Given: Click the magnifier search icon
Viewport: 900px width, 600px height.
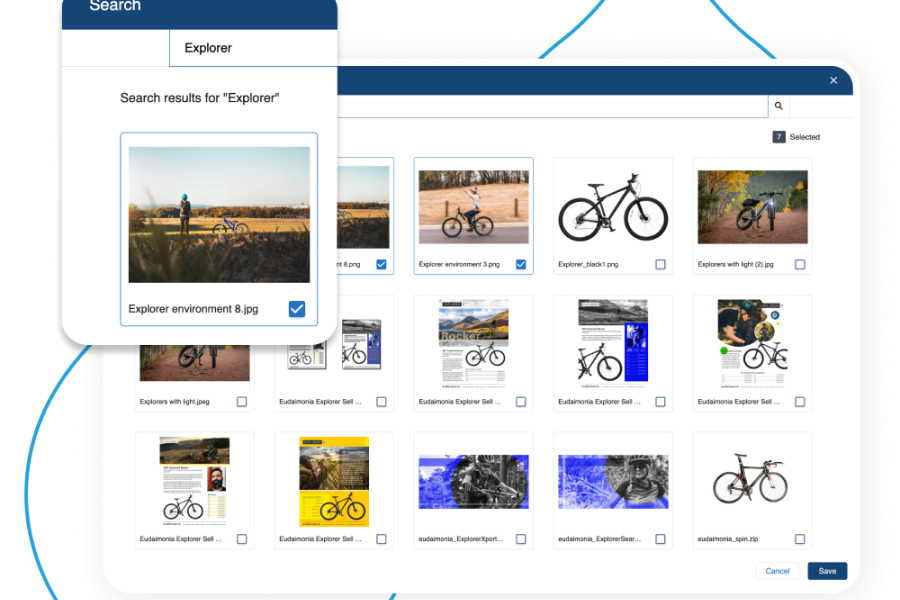Looking at the screenshot, I should [x=778, y=106].
